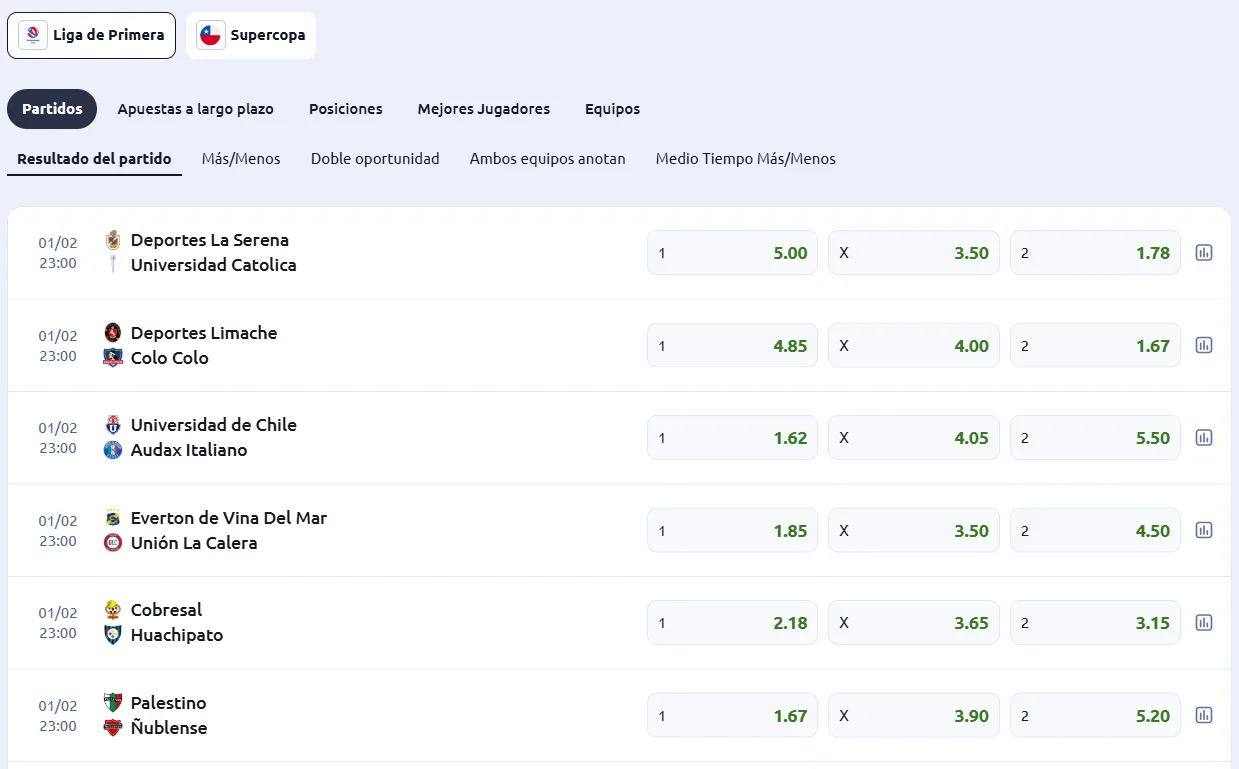Select the Supercopa league chip
This screenshot has width=1239, height=769.
[251, 36]
